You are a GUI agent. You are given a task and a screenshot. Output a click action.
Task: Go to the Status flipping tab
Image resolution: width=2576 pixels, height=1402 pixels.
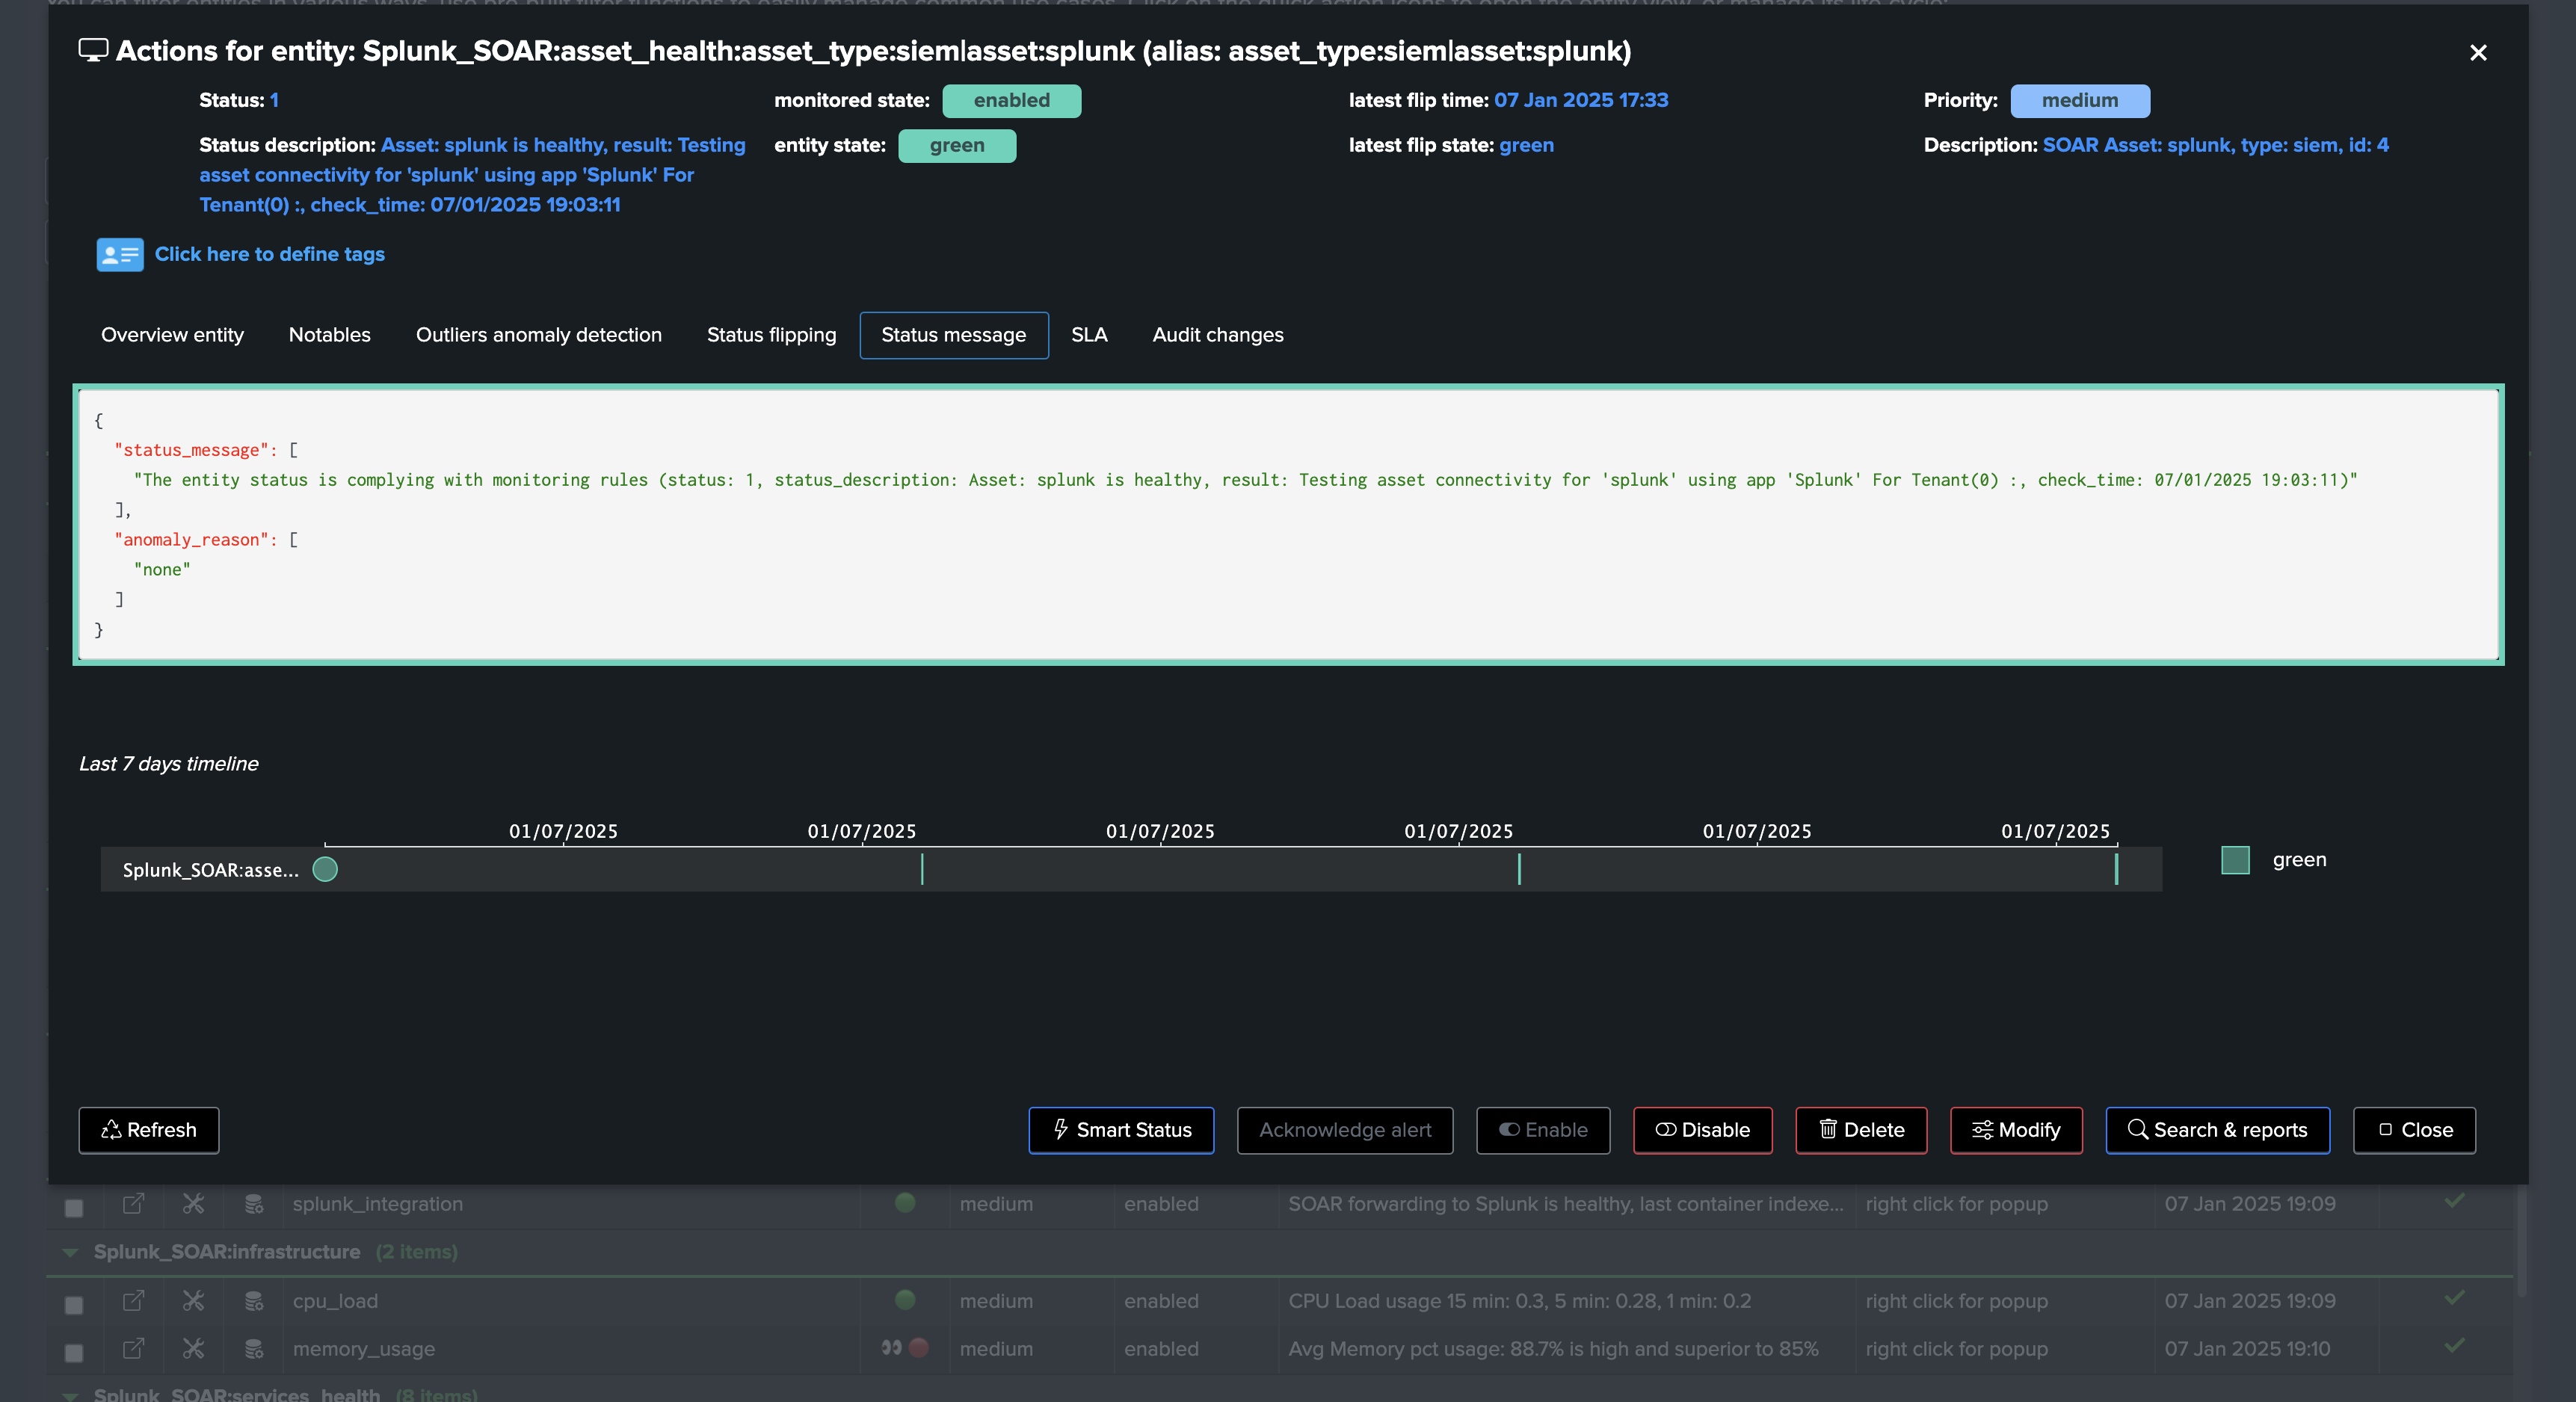(771, 335)
